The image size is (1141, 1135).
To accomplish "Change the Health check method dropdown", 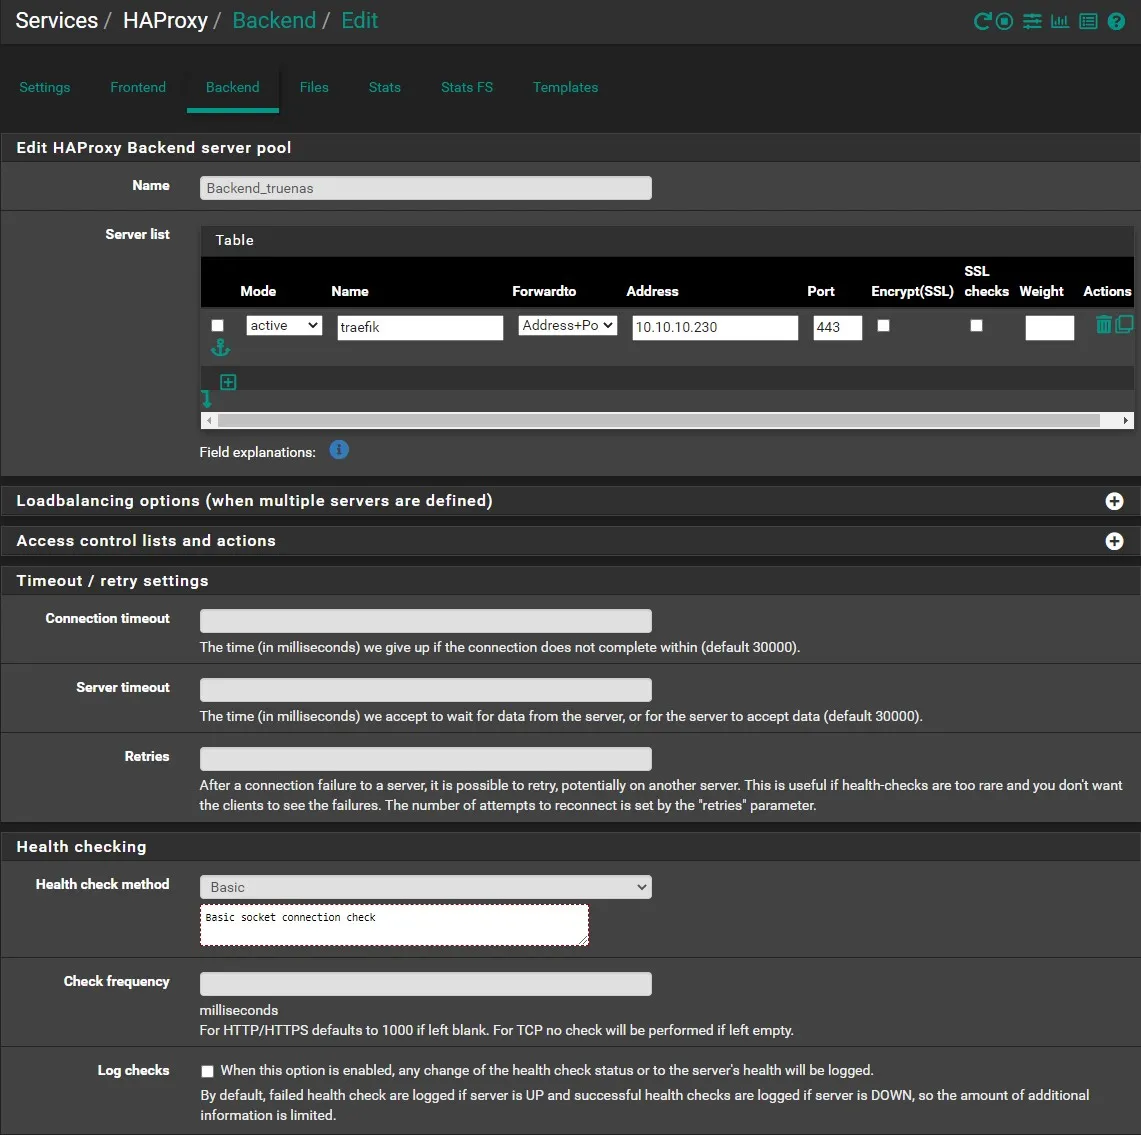I will pyautogui.click(x=425, y=887).
